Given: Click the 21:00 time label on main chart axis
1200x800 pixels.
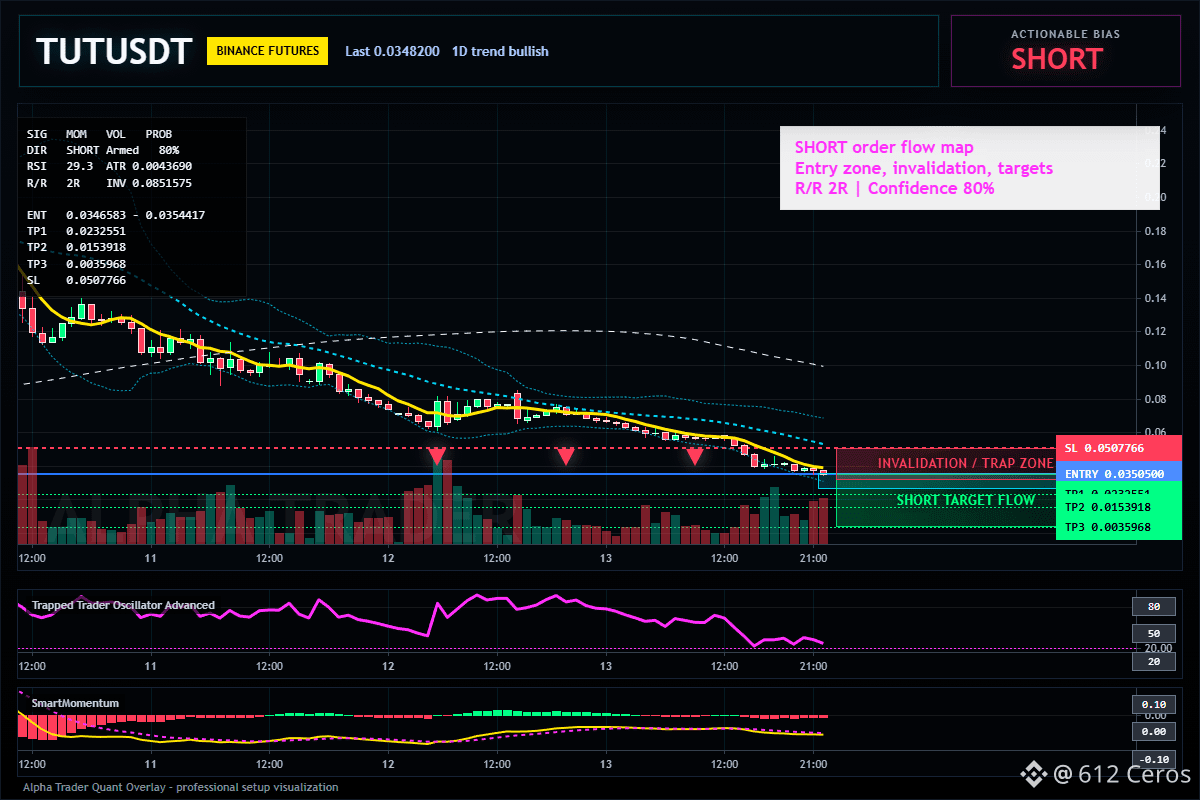Looking at the screenshot, I should (x=813, y=557).
